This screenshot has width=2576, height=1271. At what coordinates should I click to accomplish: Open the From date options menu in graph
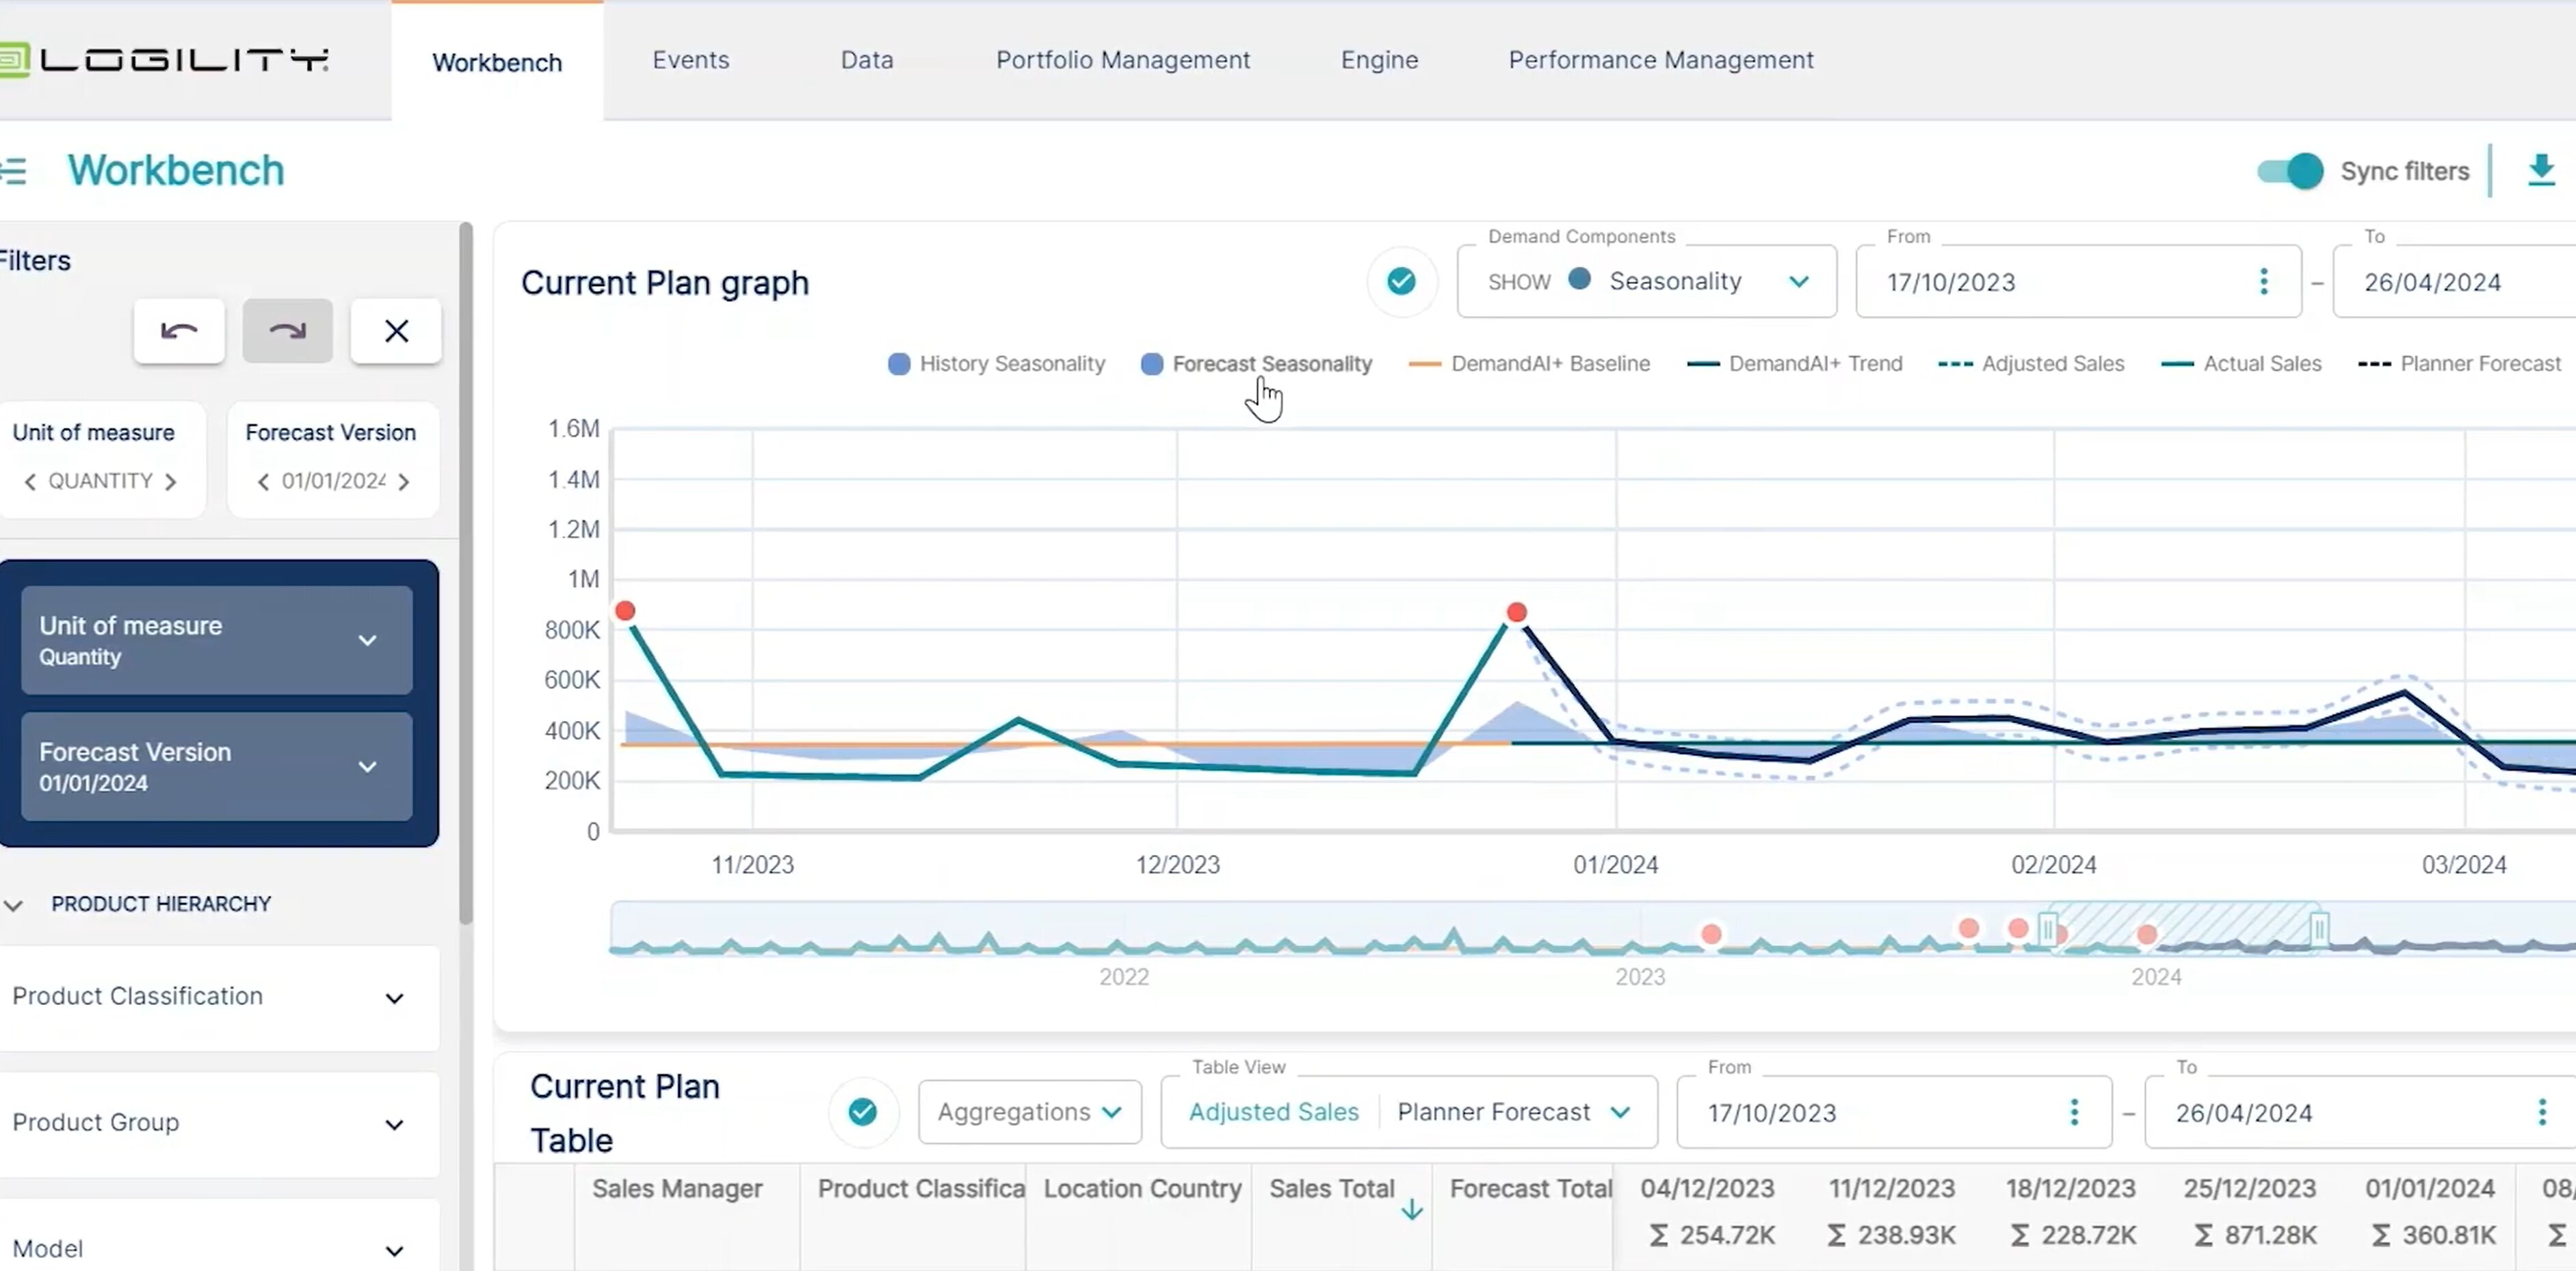(x=2263, y=282)
